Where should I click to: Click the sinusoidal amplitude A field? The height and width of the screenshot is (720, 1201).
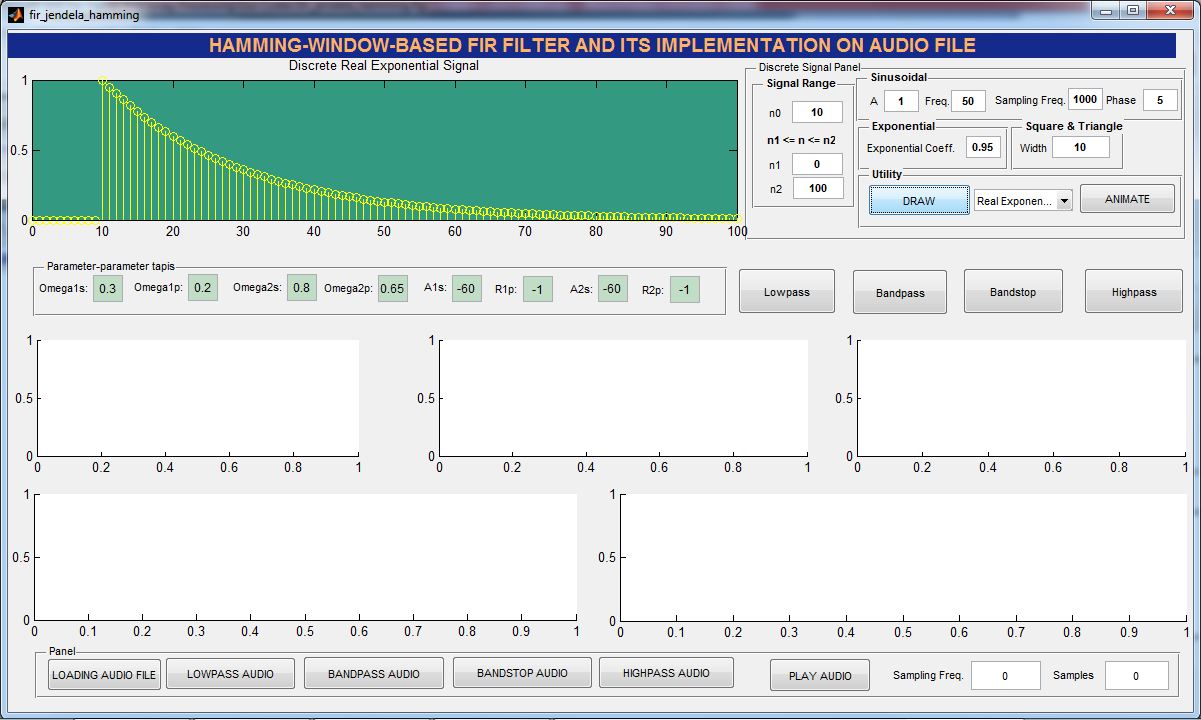click(900, 100)
